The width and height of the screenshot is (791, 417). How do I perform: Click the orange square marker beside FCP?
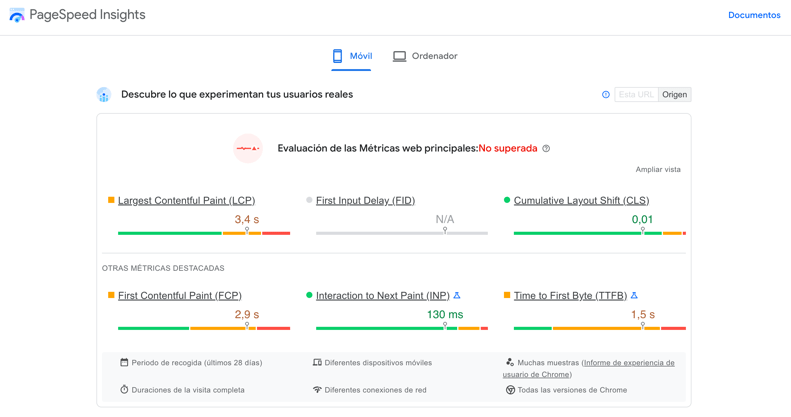point(111,295)
